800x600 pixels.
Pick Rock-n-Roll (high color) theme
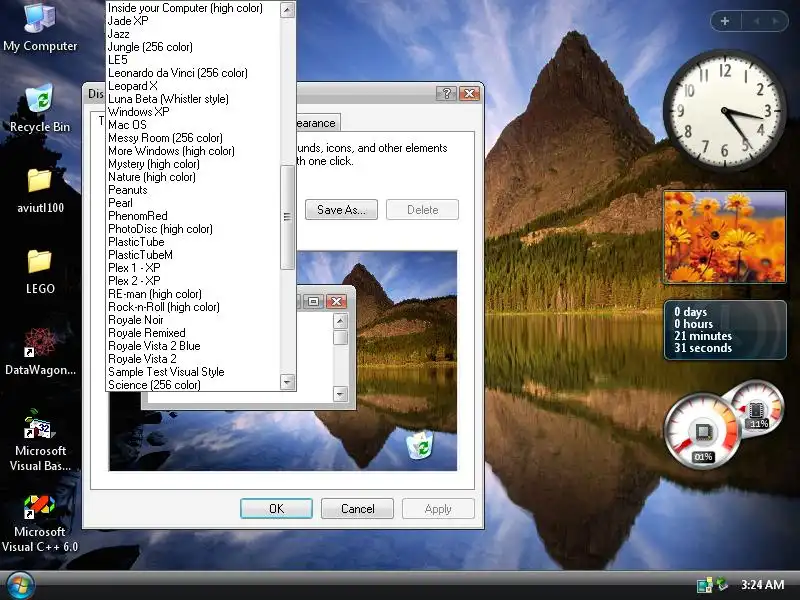[x=193, y=307]
